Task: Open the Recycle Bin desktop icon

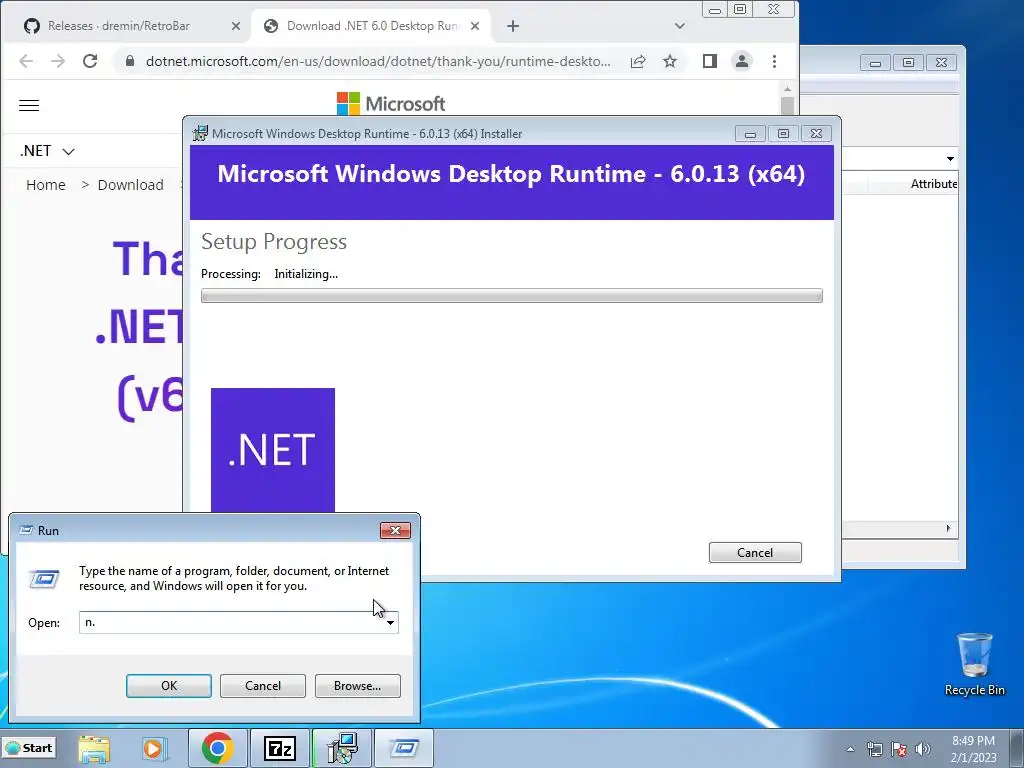Action: click(x=974, y=664)
